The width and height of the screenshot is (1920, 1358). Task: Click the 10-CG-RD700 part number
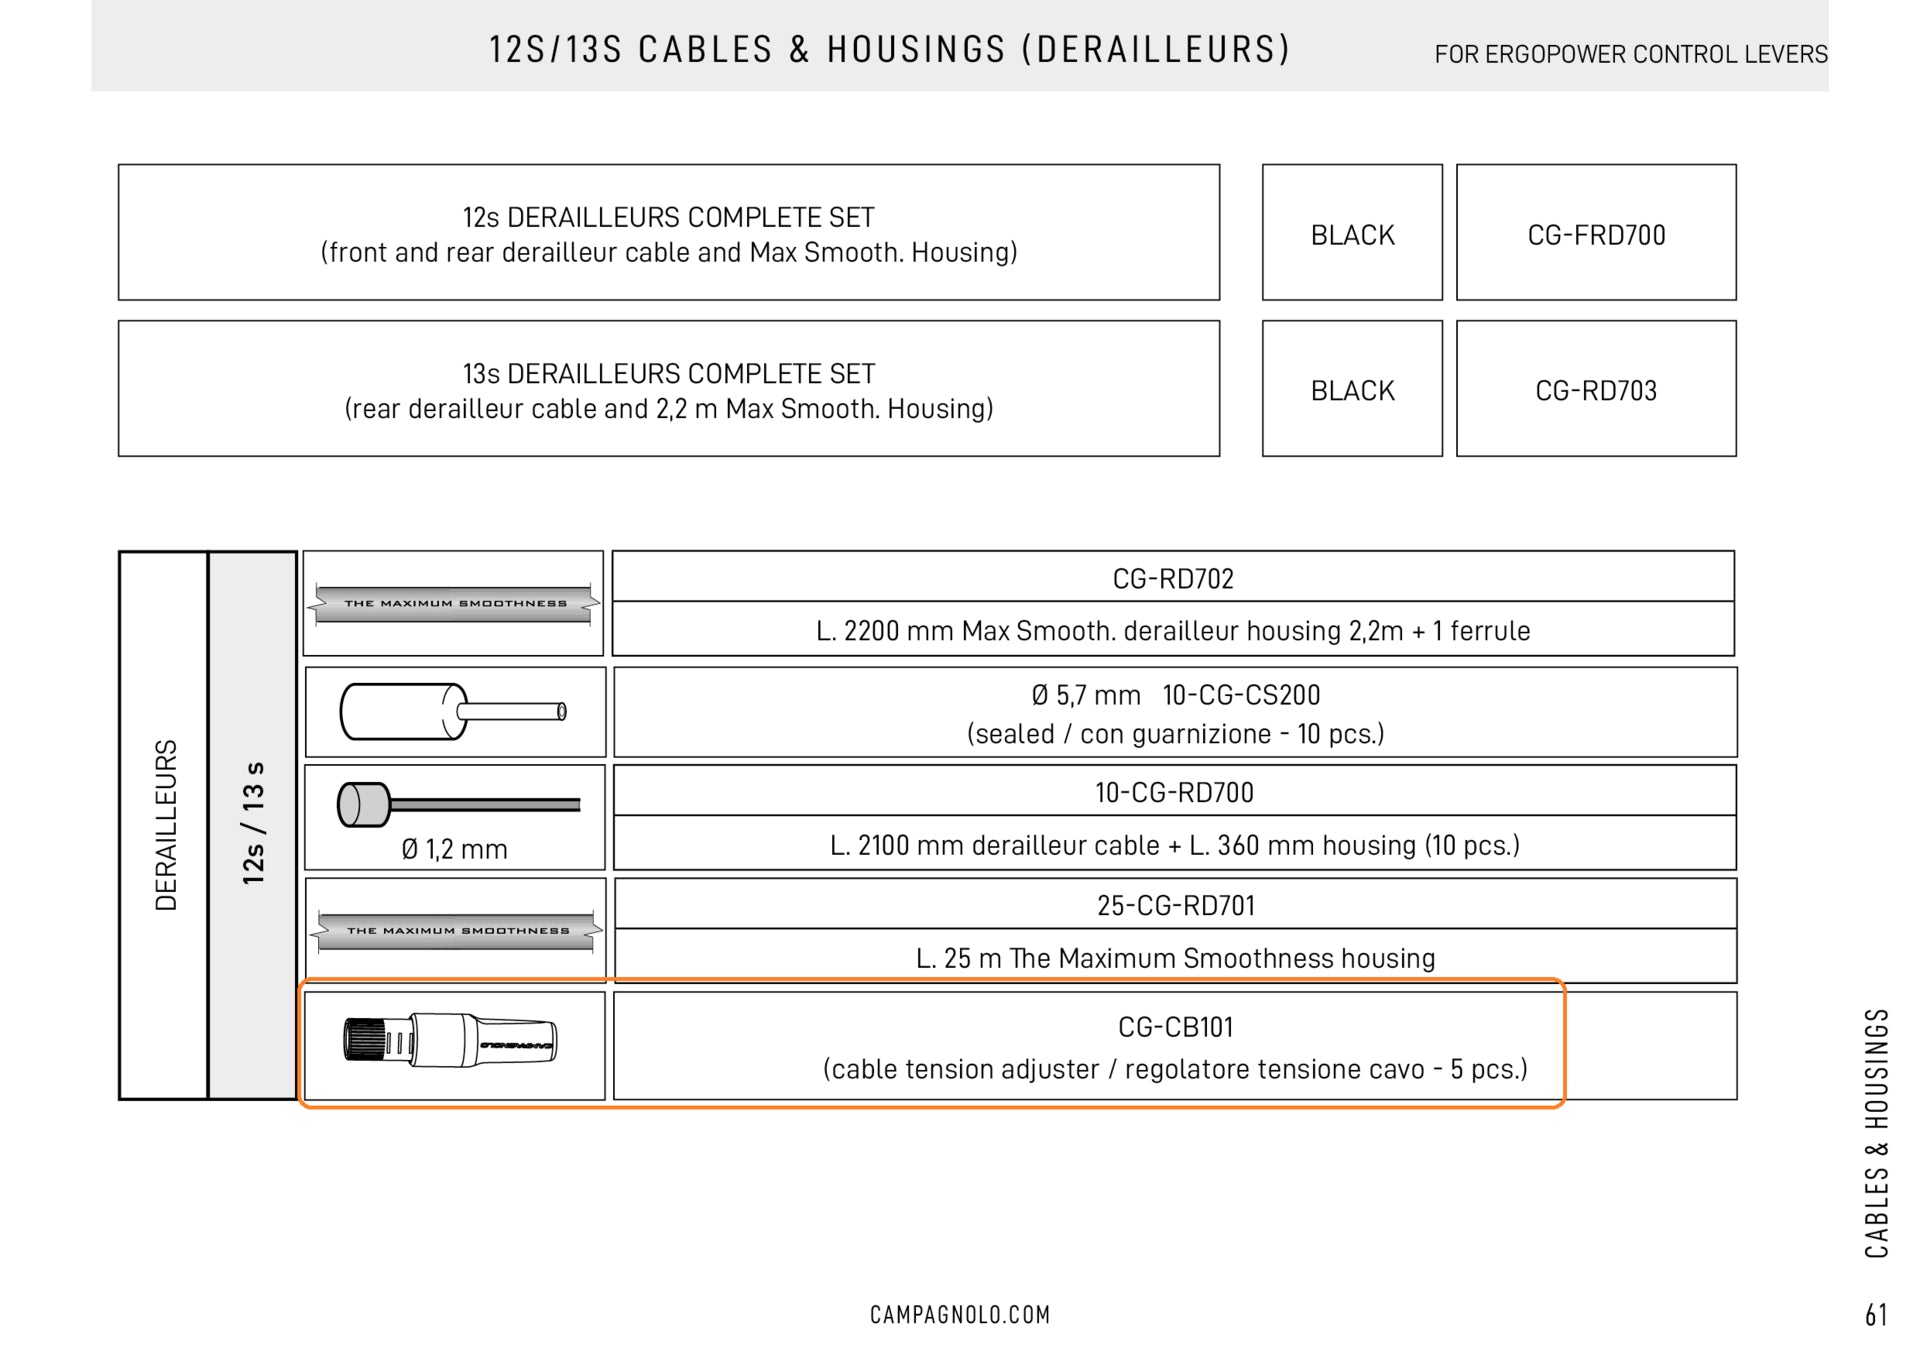point(1174,792)
